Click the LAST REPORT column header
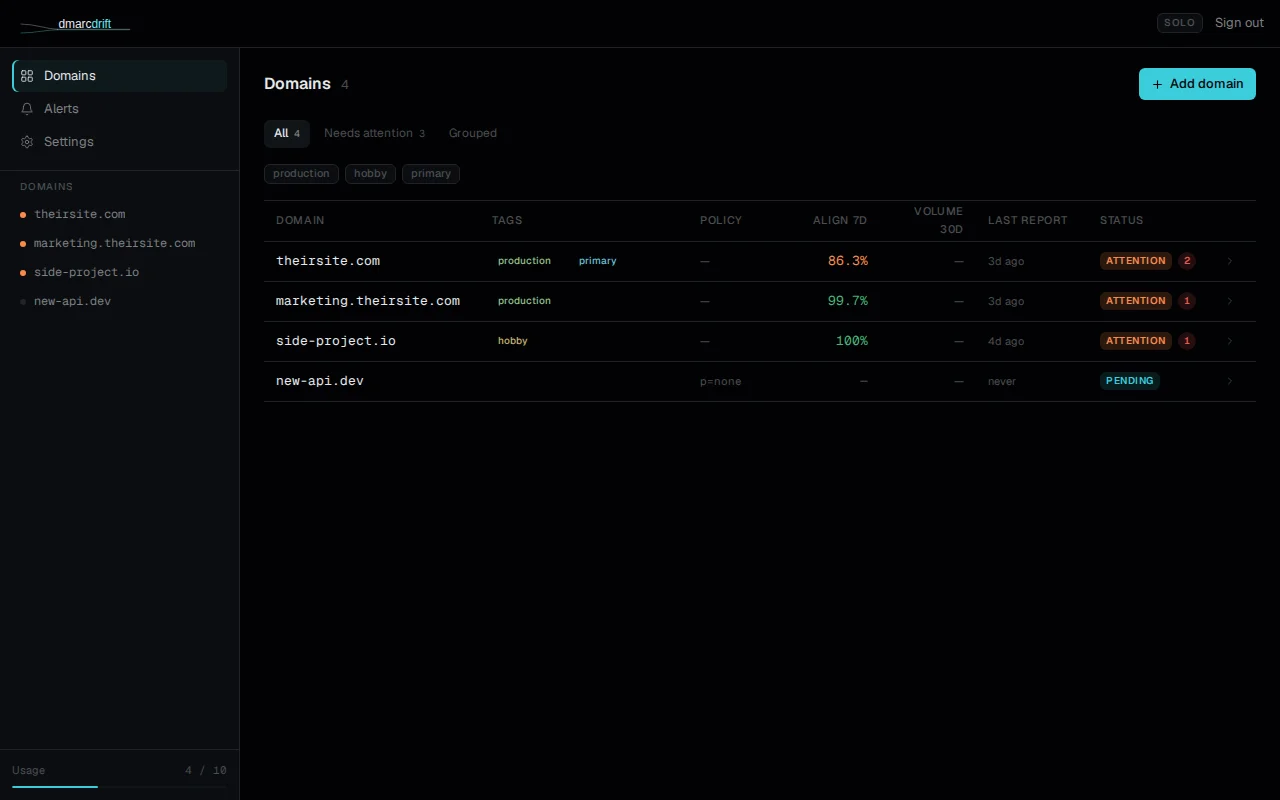This screenshot has width=1280, height=800. [x=1028, y=220]
